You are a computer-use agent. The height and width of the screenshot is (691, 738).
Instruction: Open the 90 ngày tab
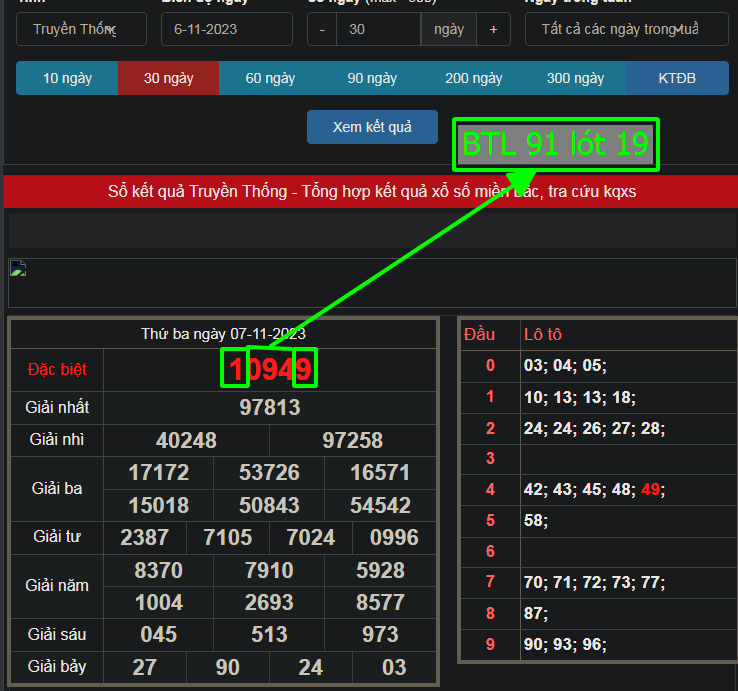click(x=372, y=78)
